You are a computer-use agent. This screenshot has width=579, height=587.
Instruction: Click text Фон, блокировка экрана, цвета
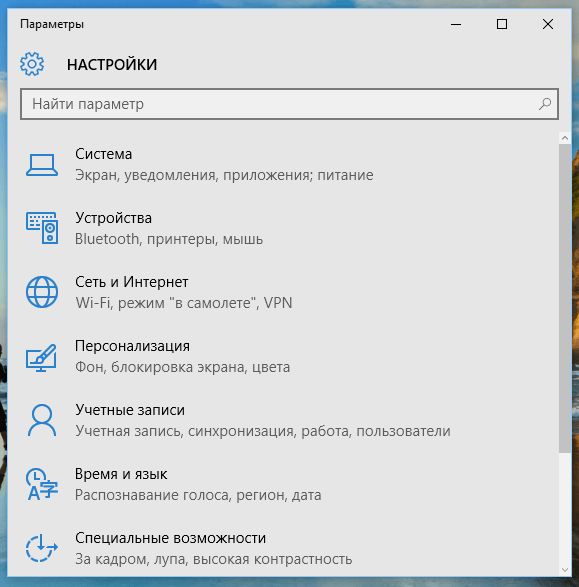point(183,367)
